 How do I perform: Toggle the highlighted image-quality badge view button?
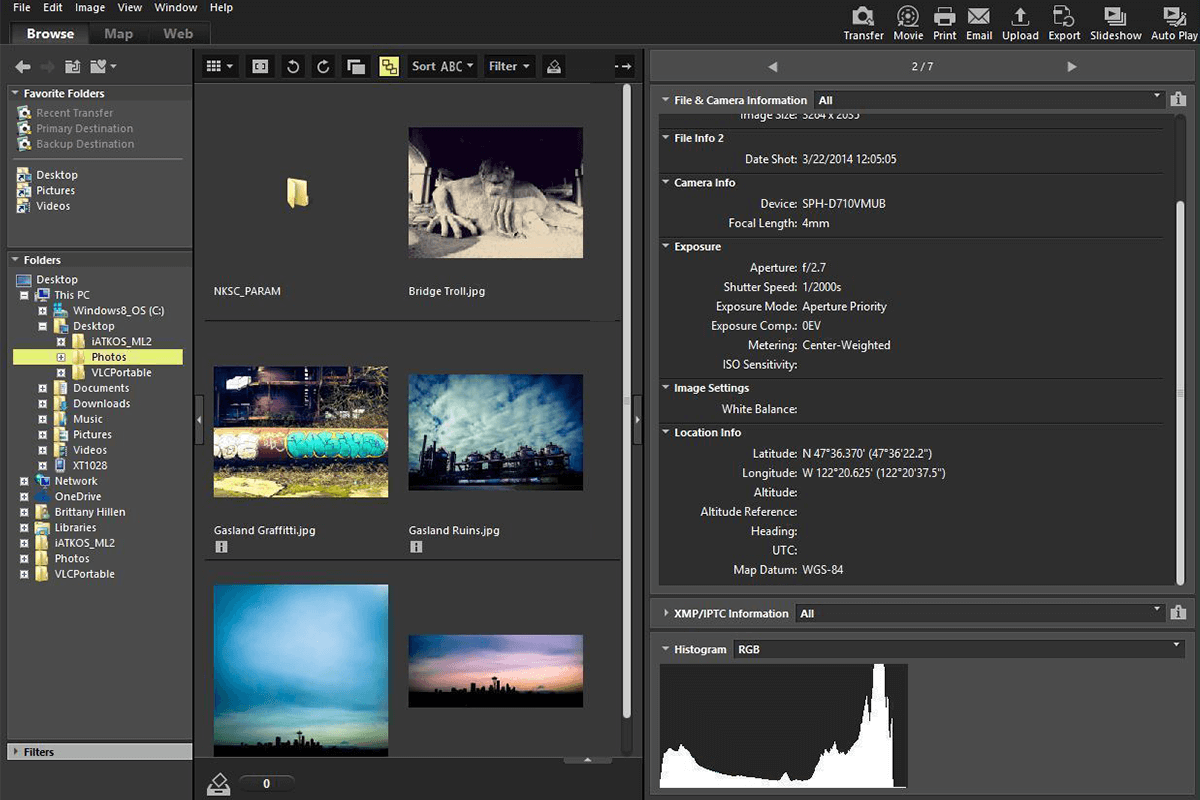(x=389, y=66)
